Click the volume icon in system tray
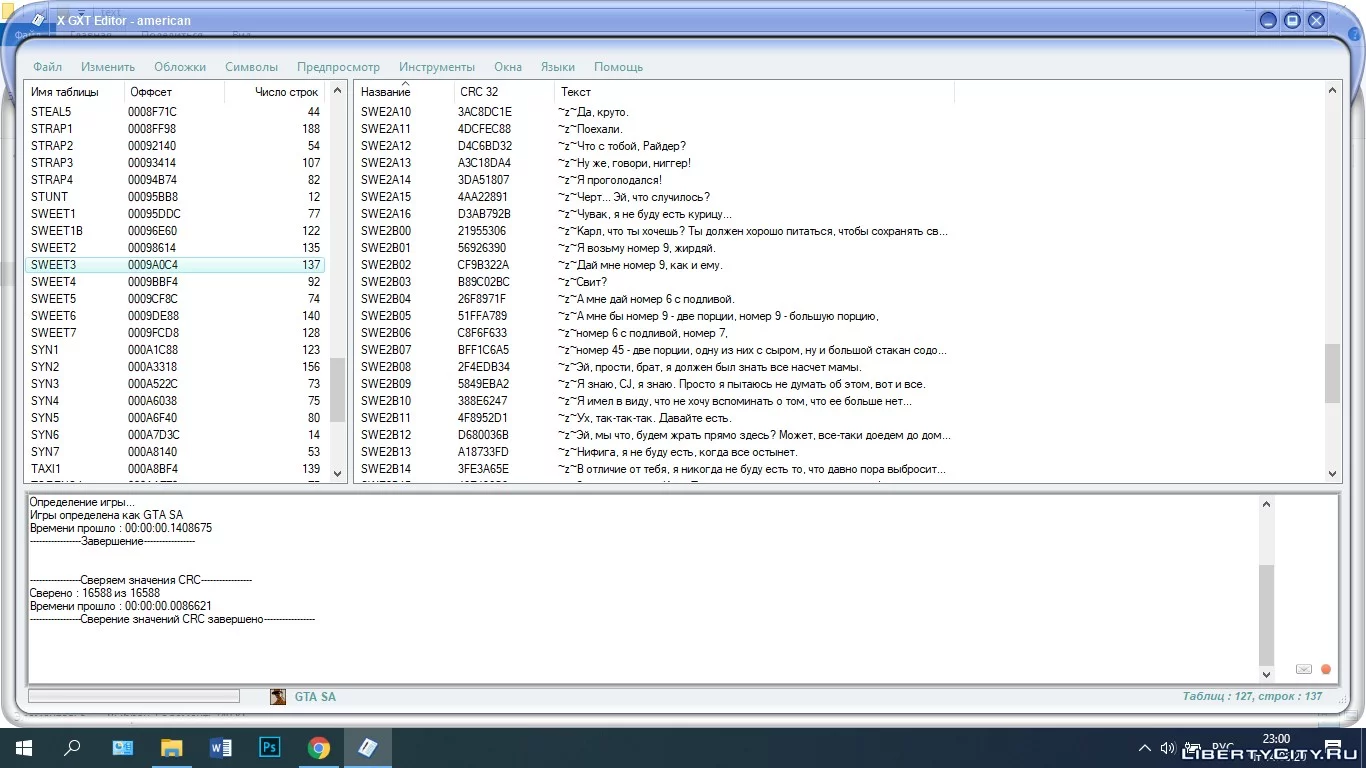This screenshot has width=1366, height=768. point(1167,748)
